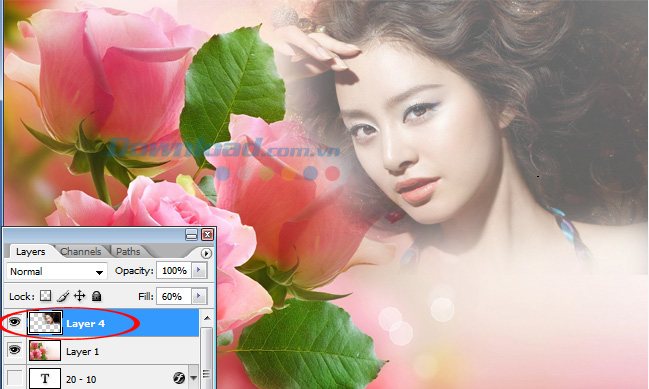The height and width of the screenshot is (389, 649).
Task: Toggle lock transparent pixels icon
Action: click(46, 296)
